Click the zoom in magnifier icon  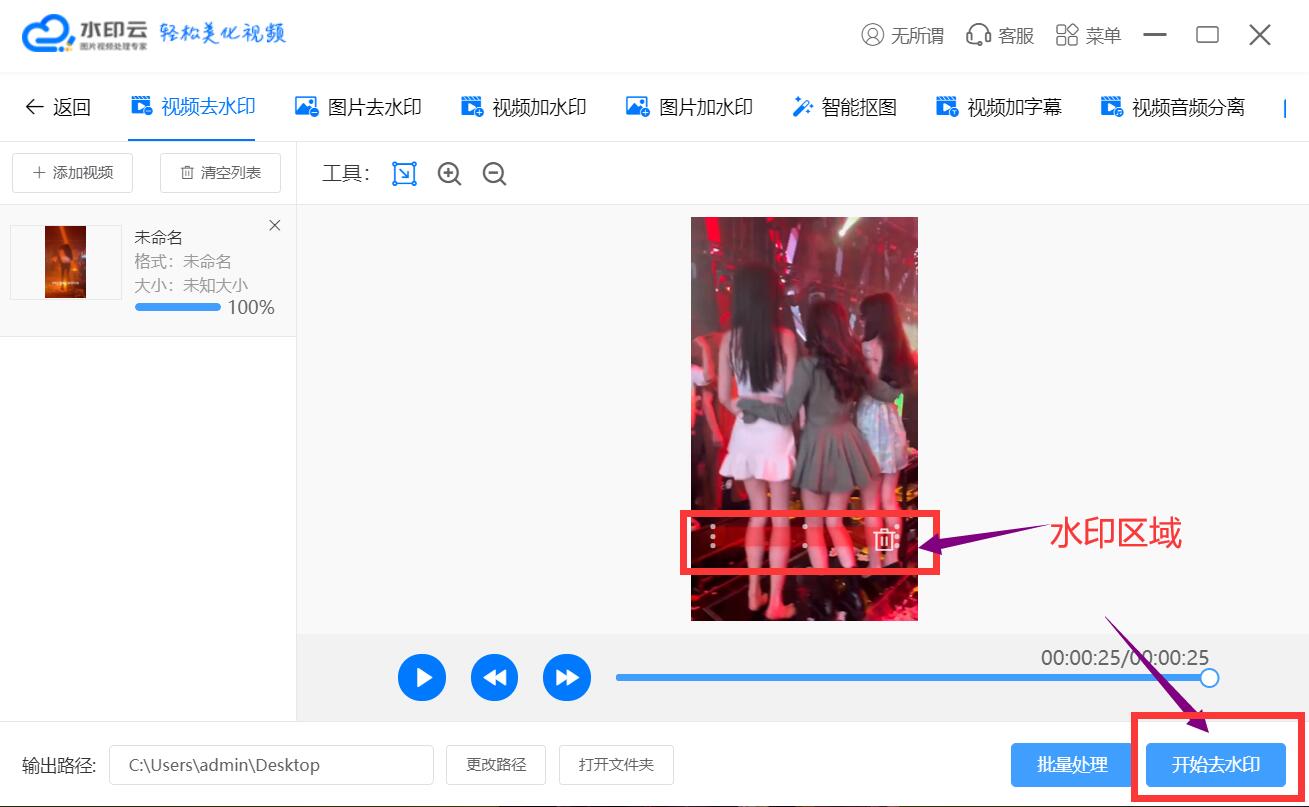pyautogui.click(x=449, y=174)
